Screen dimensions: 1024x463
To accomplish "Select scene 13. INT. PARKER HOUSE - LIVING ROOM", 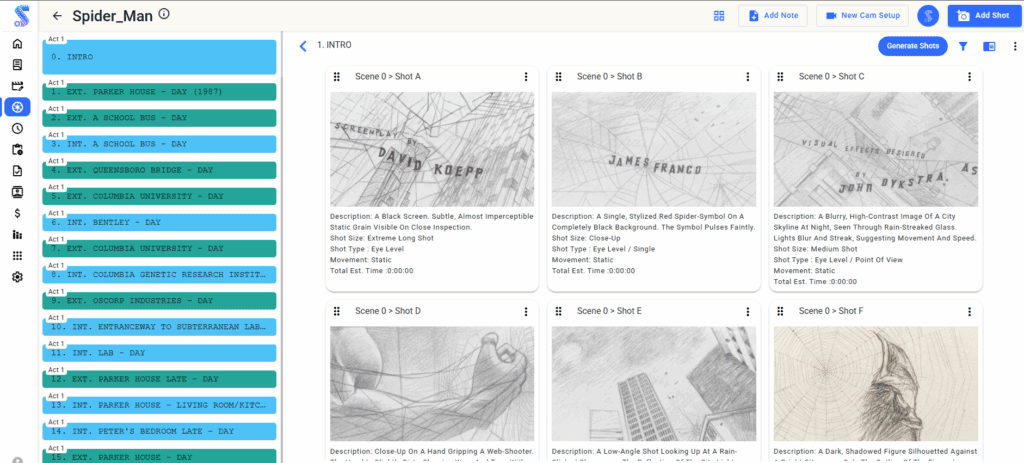I will tap(159, 406).
